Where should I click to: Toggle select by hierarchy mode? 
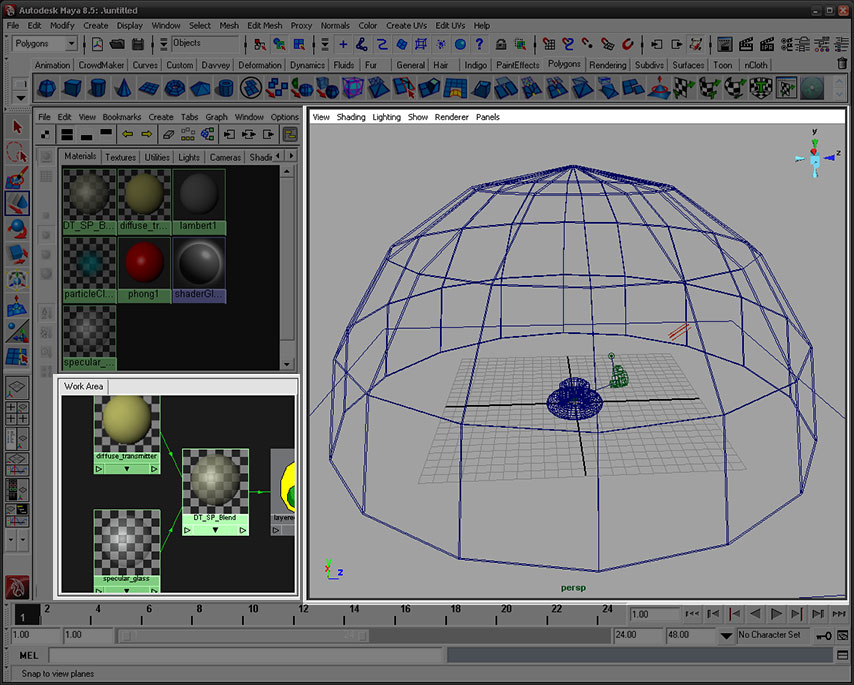260,44
